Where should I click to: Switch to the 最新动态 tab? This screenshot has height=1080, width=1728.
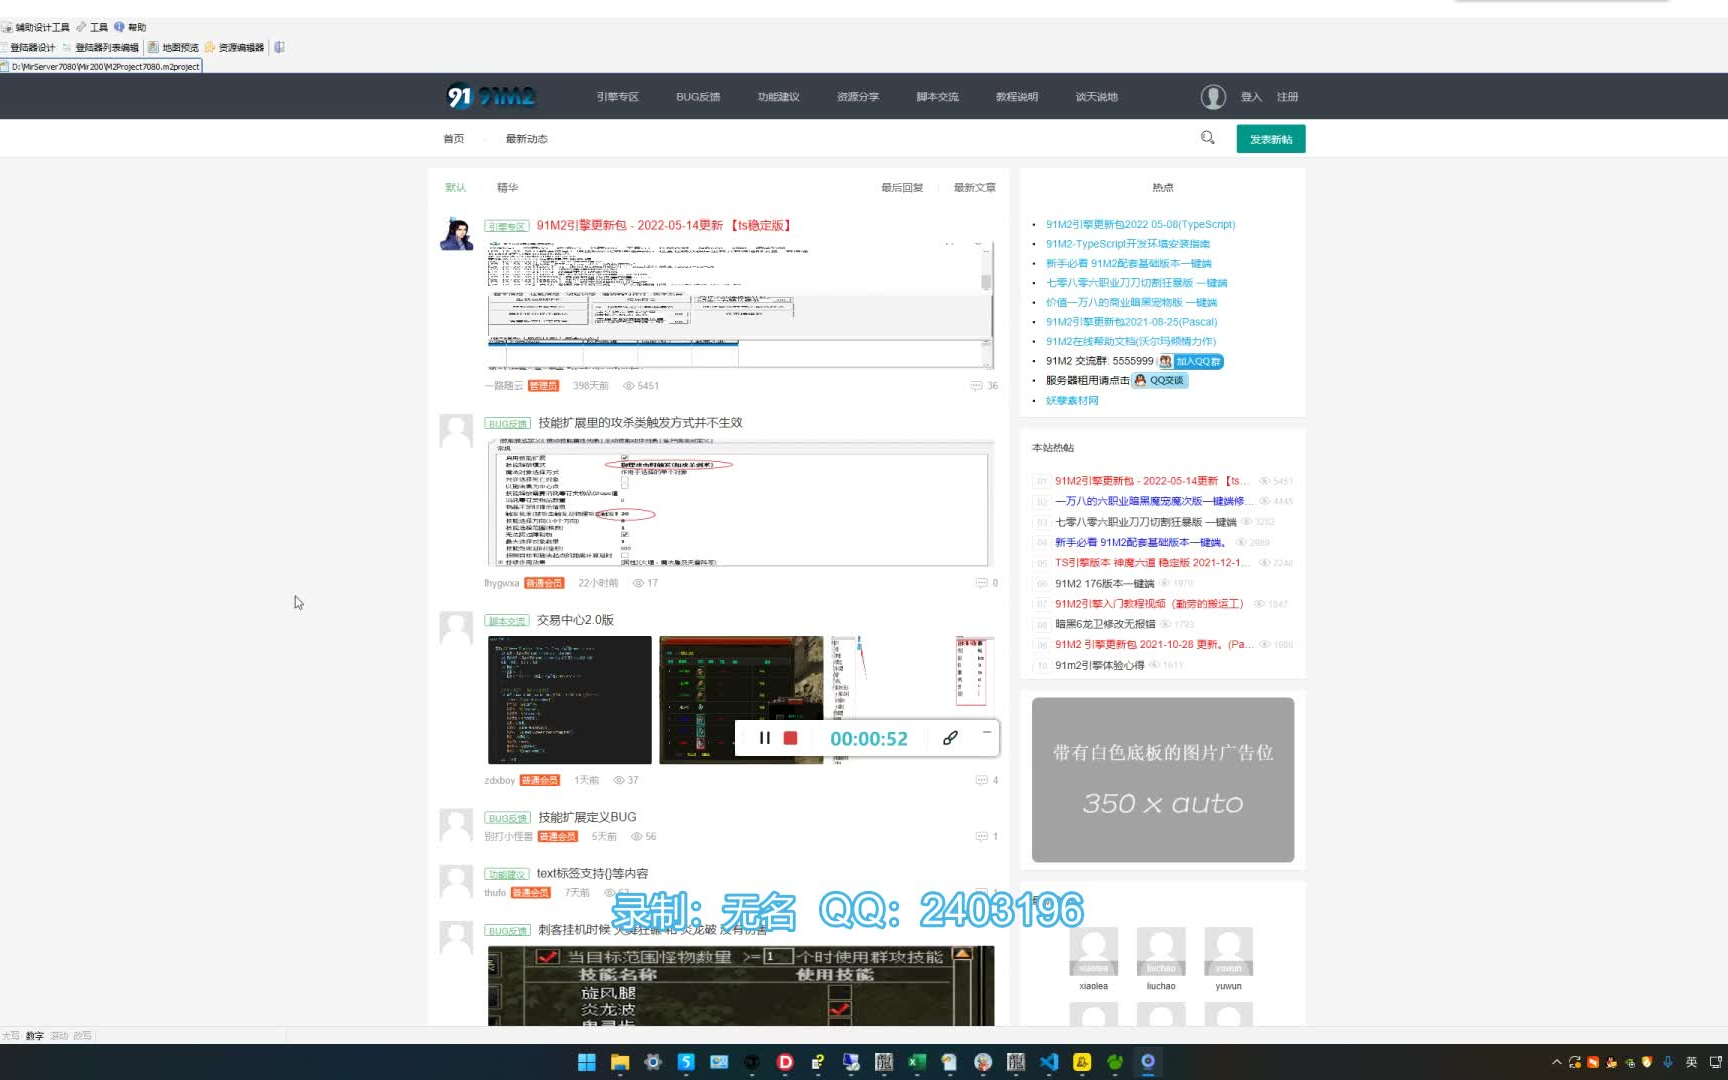(526, 139)
